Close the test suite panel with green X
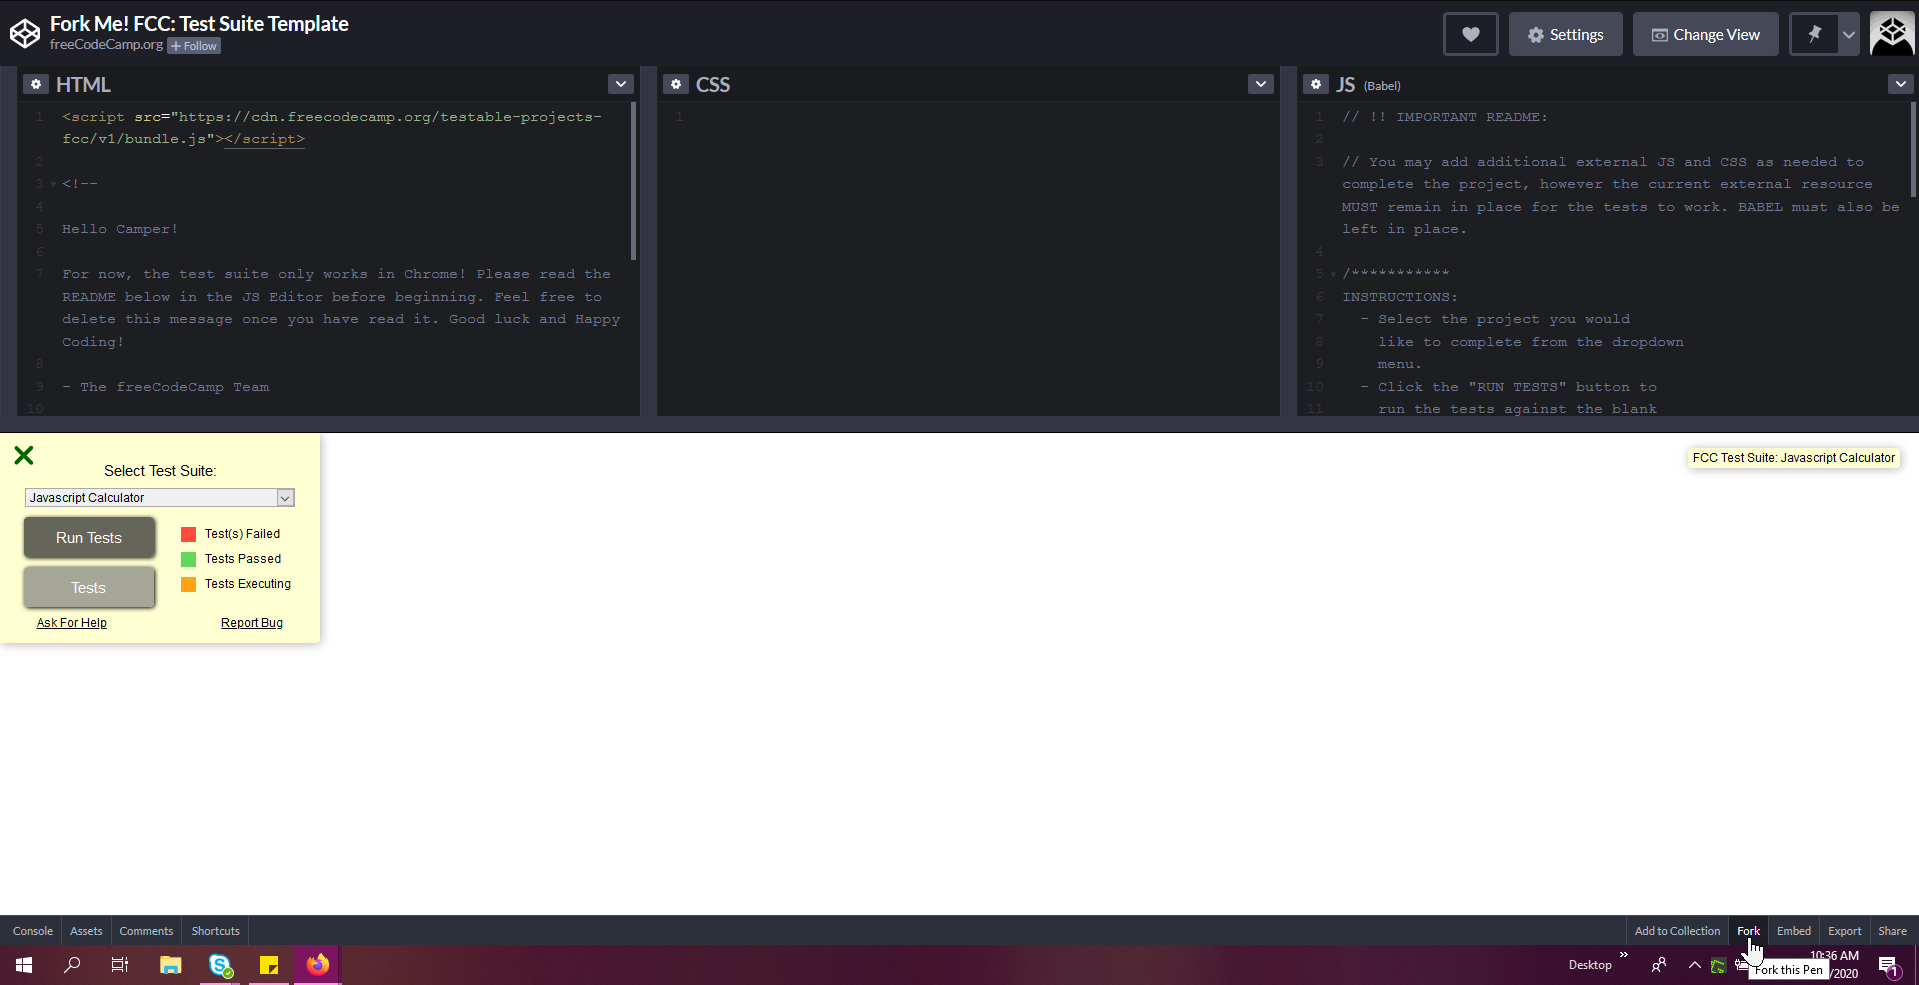This screenshot has width=1919, height=985. coord(24,456)
